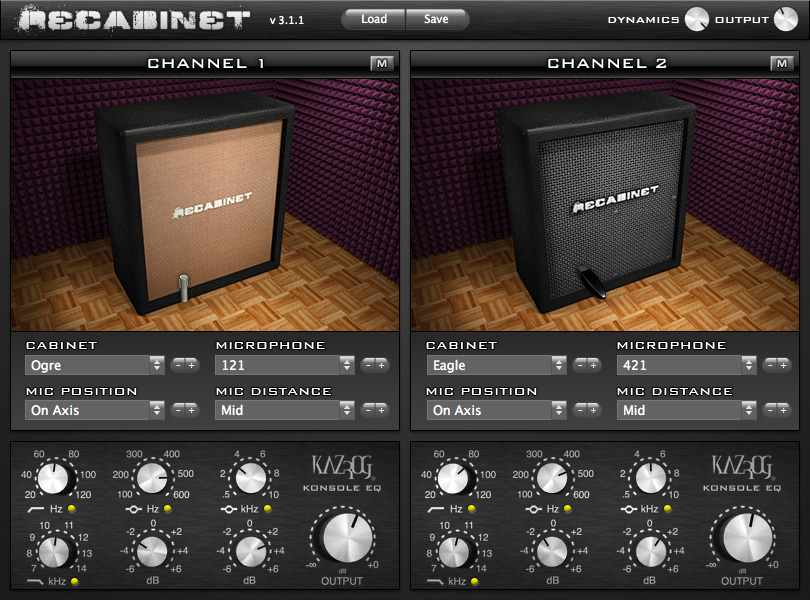Click the Eagle cabinet image in Channel 2
This screenshot has width=810, height=600.
click(599, 204)
